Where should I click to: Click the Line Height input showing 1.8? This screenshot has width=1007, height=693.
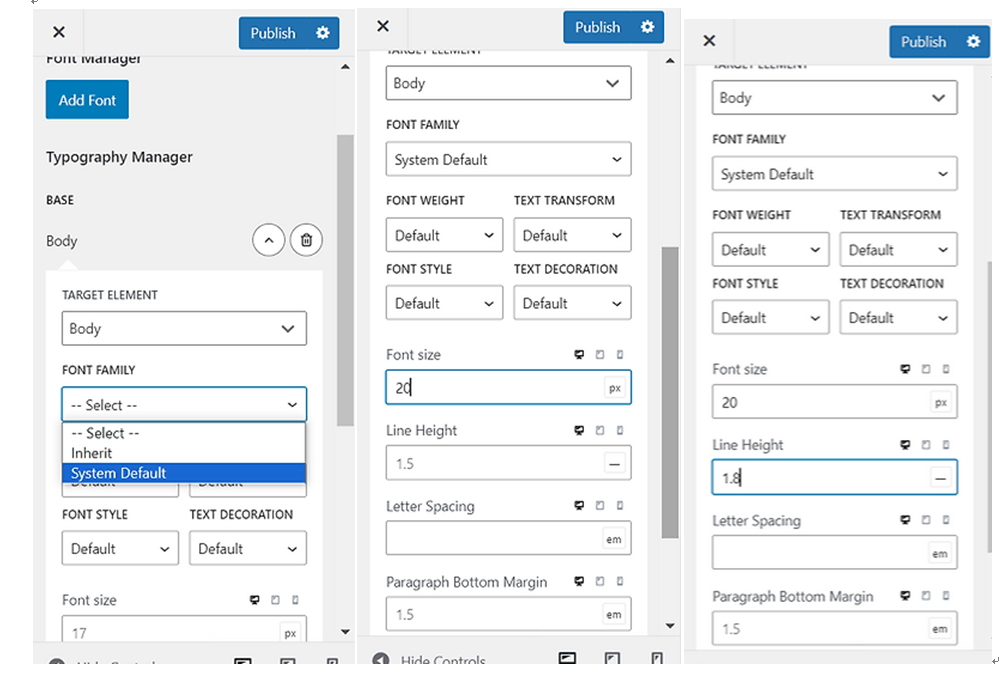click(820, 478)
